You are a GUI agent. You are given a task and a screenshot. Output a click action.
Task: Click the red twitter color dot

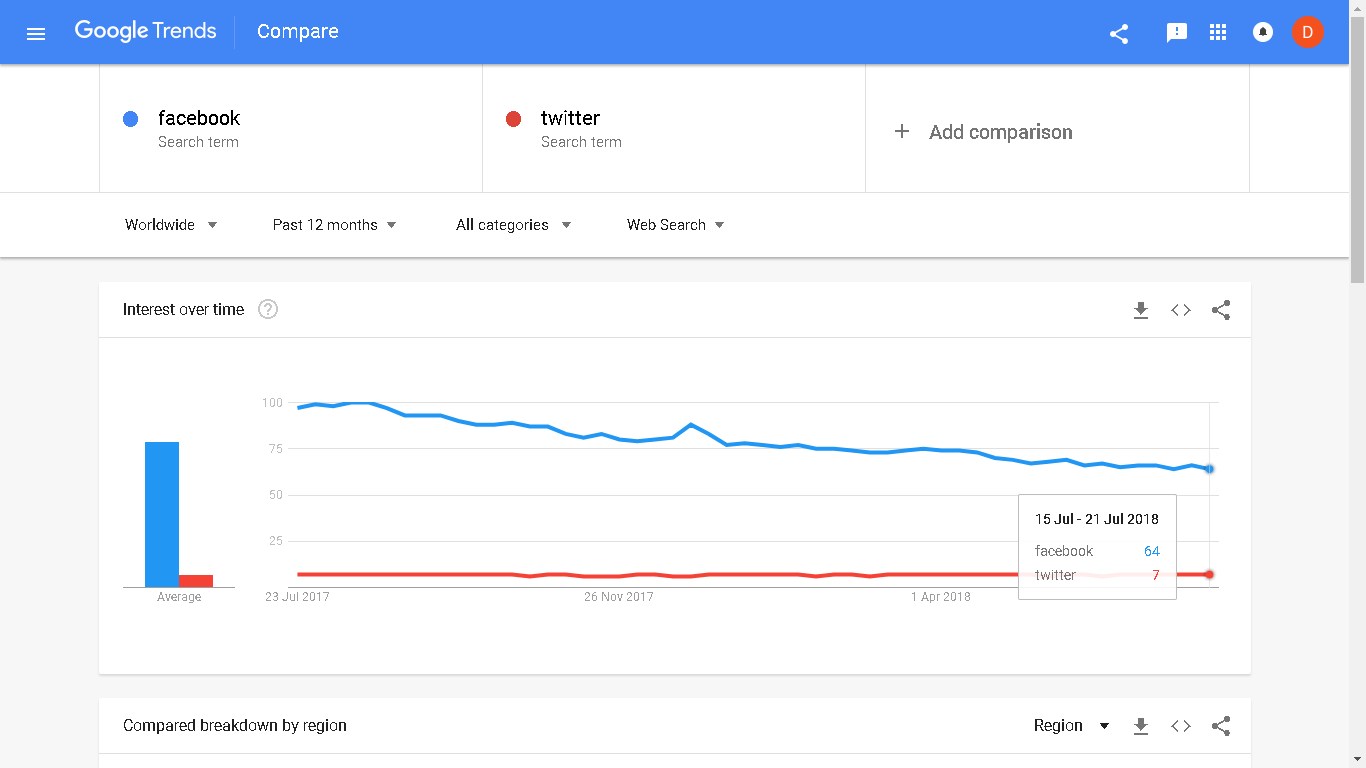(x=514, y=119)
